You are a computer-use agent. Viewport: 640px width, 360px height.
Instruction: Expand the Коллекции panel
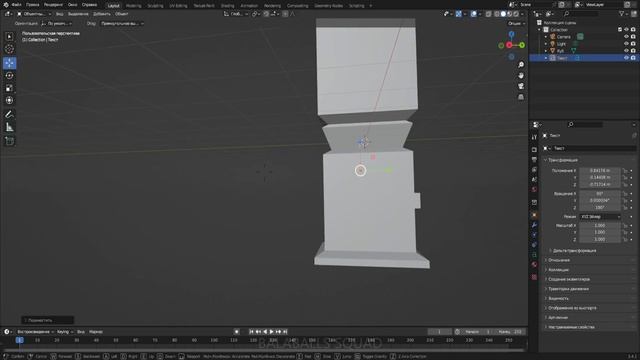[558, 270]
